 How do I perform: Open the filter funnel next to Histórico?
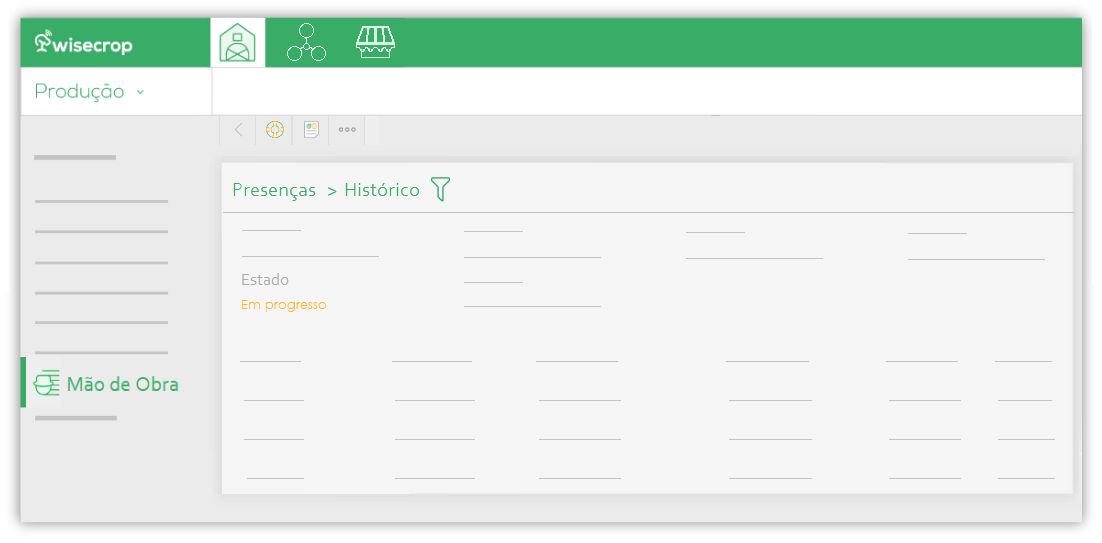tap(440, 190)
